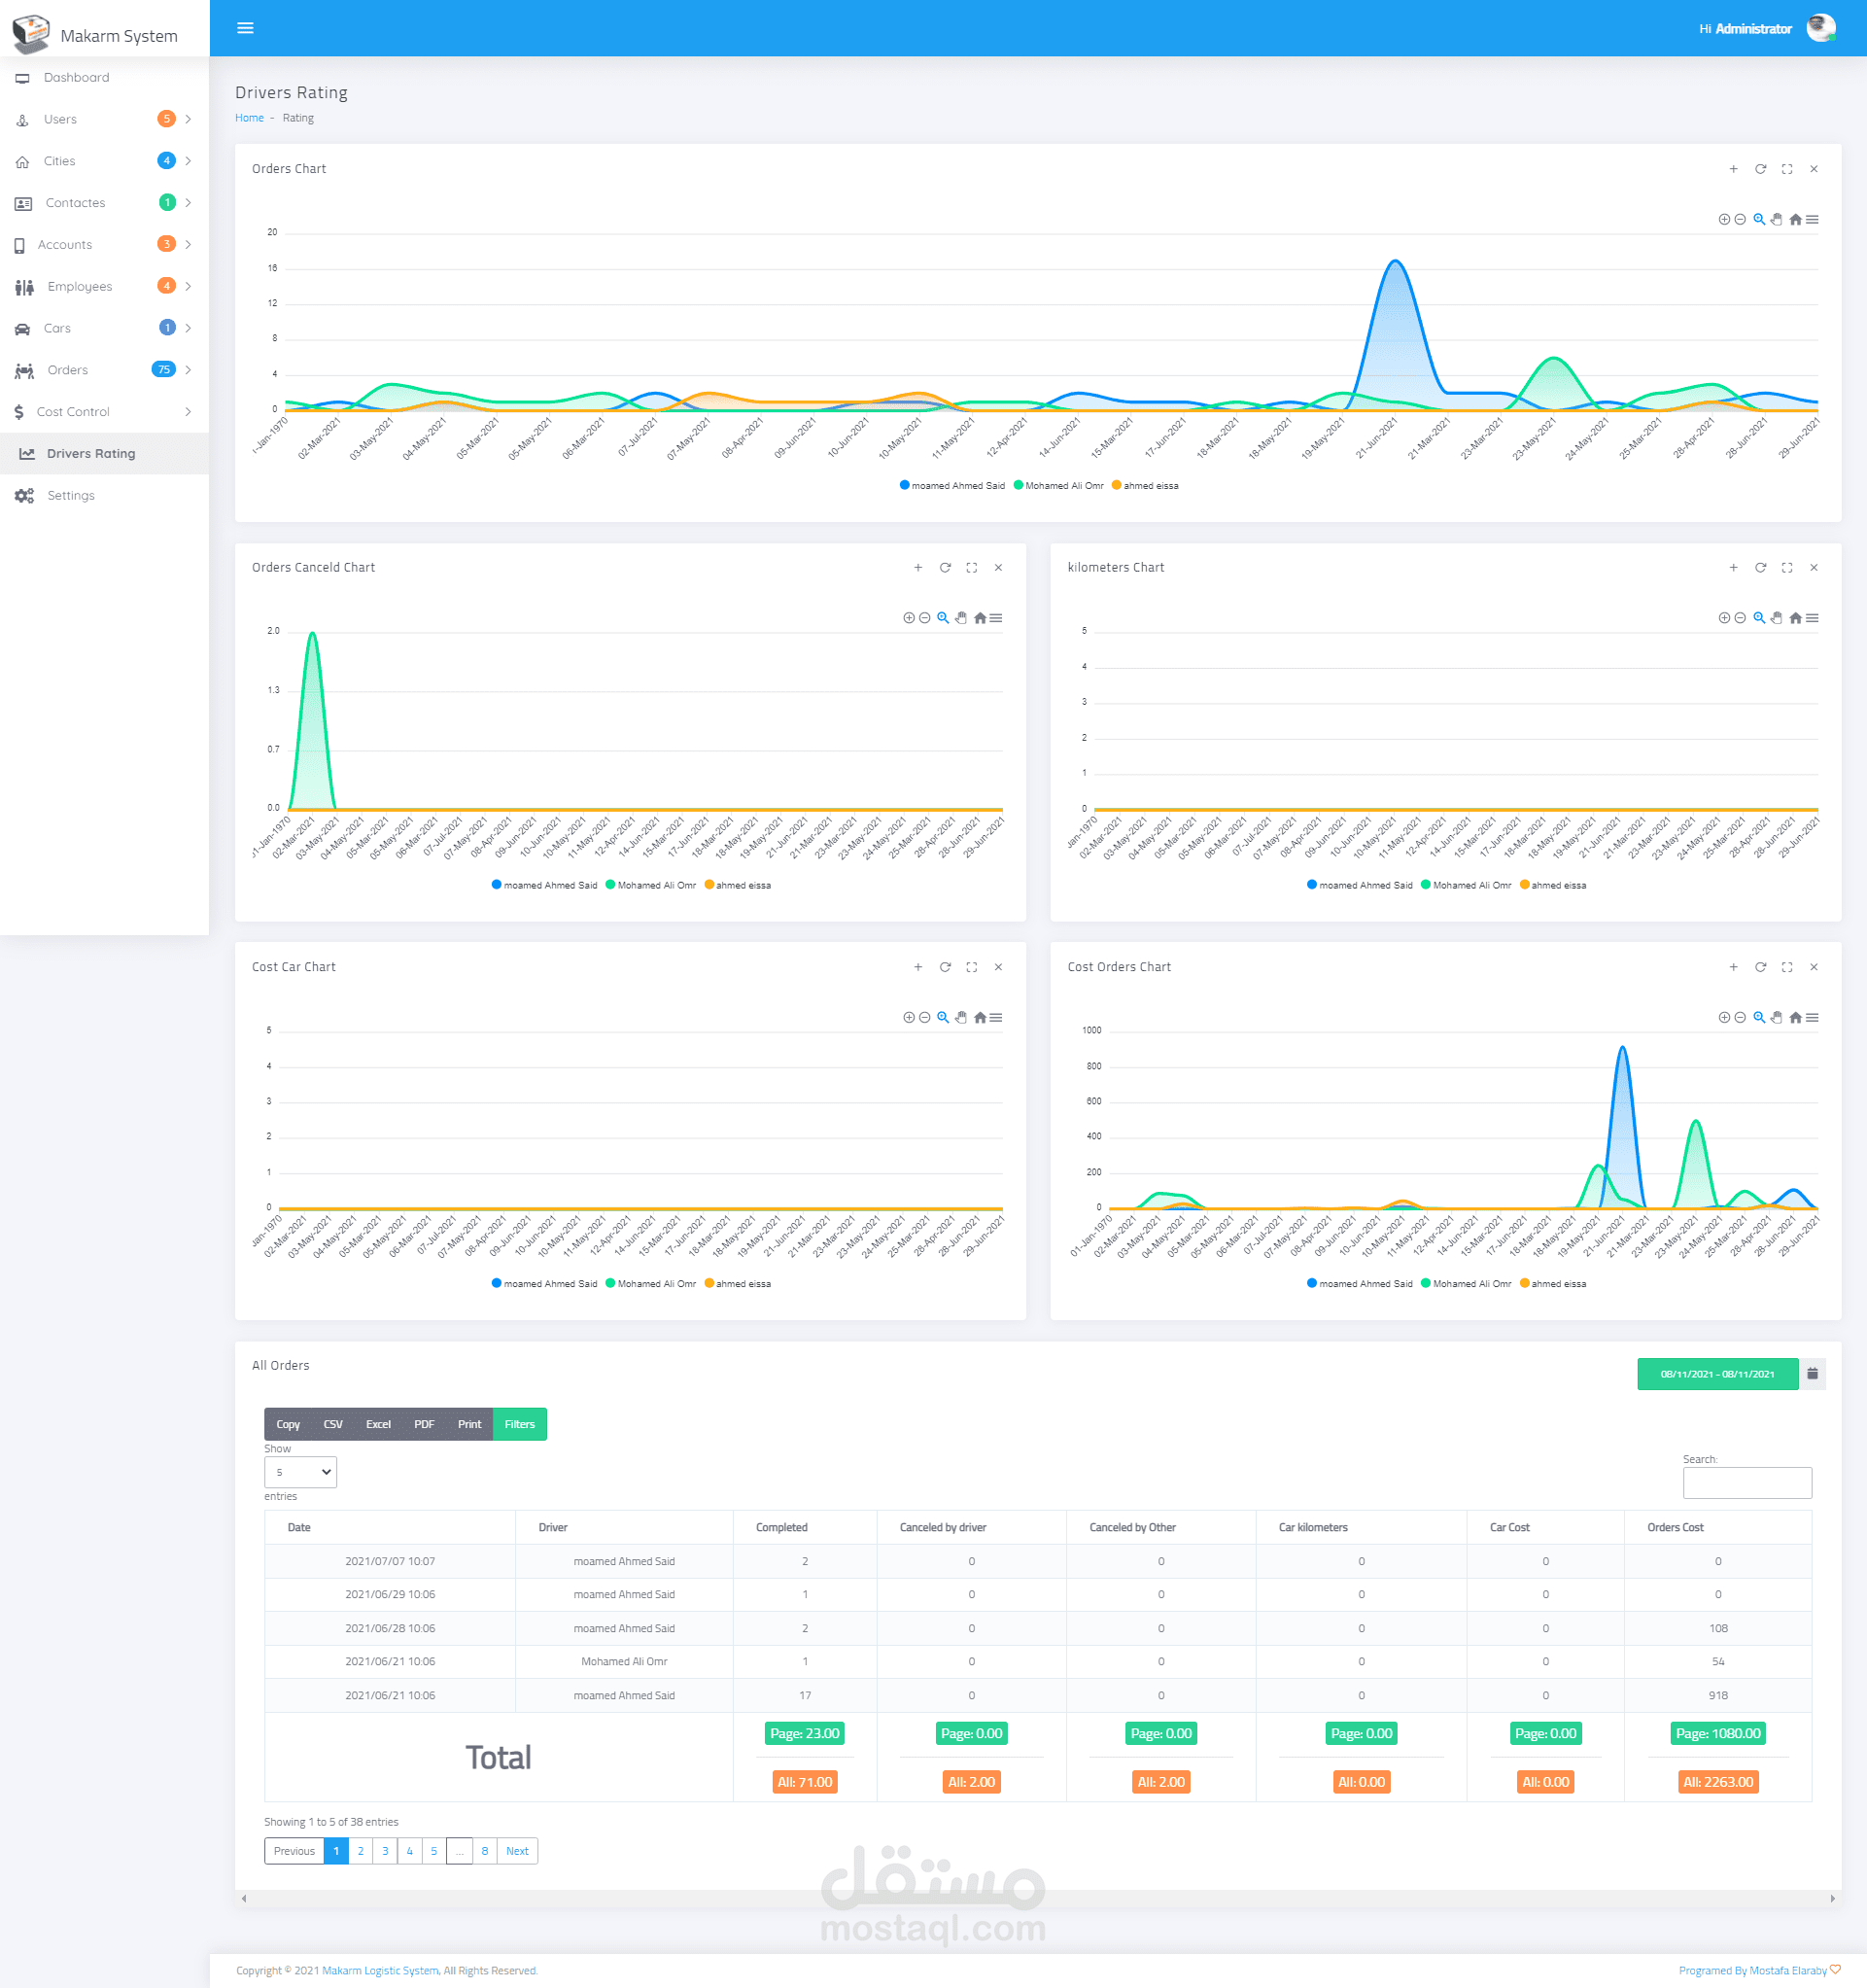1867x1988 pixels.
Task: Click the hamburger menu icon in header
Action: pos(245,28)
